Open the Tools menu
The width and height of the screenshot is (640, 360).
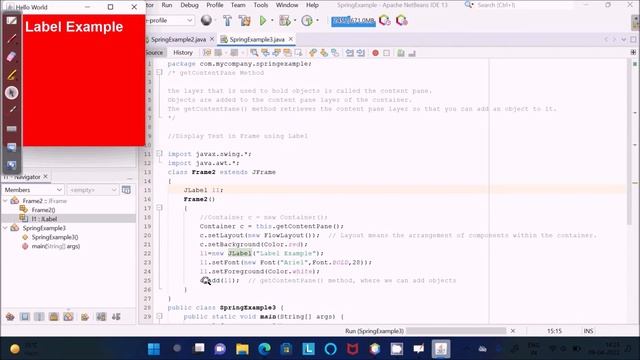[x=260, y=5]
